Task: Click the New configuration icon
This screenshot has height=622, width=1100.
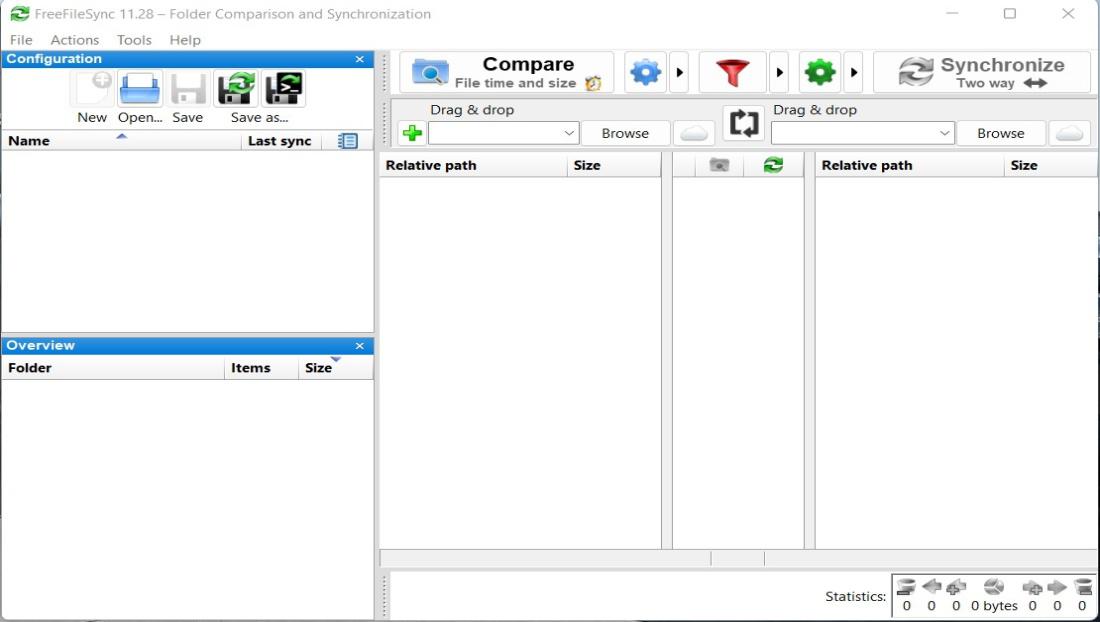Action: point(92,88)
